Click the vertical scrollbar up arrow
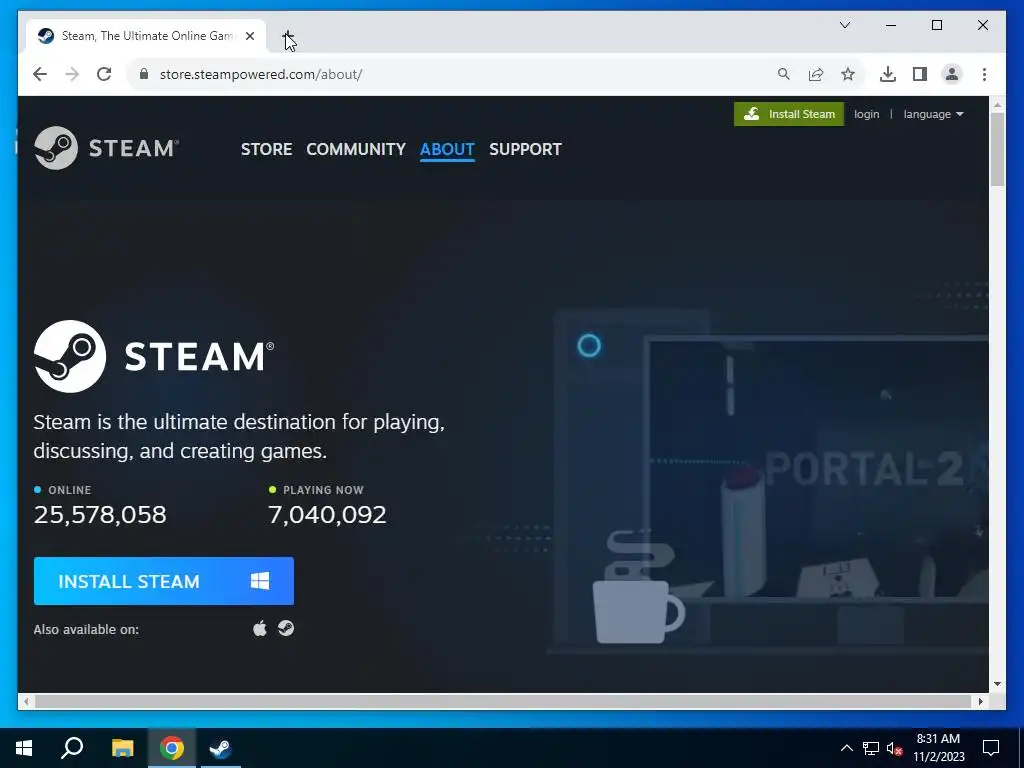The height and width of the screenshot is (768, 1024). pyautogui.click(x=997, y=104)
